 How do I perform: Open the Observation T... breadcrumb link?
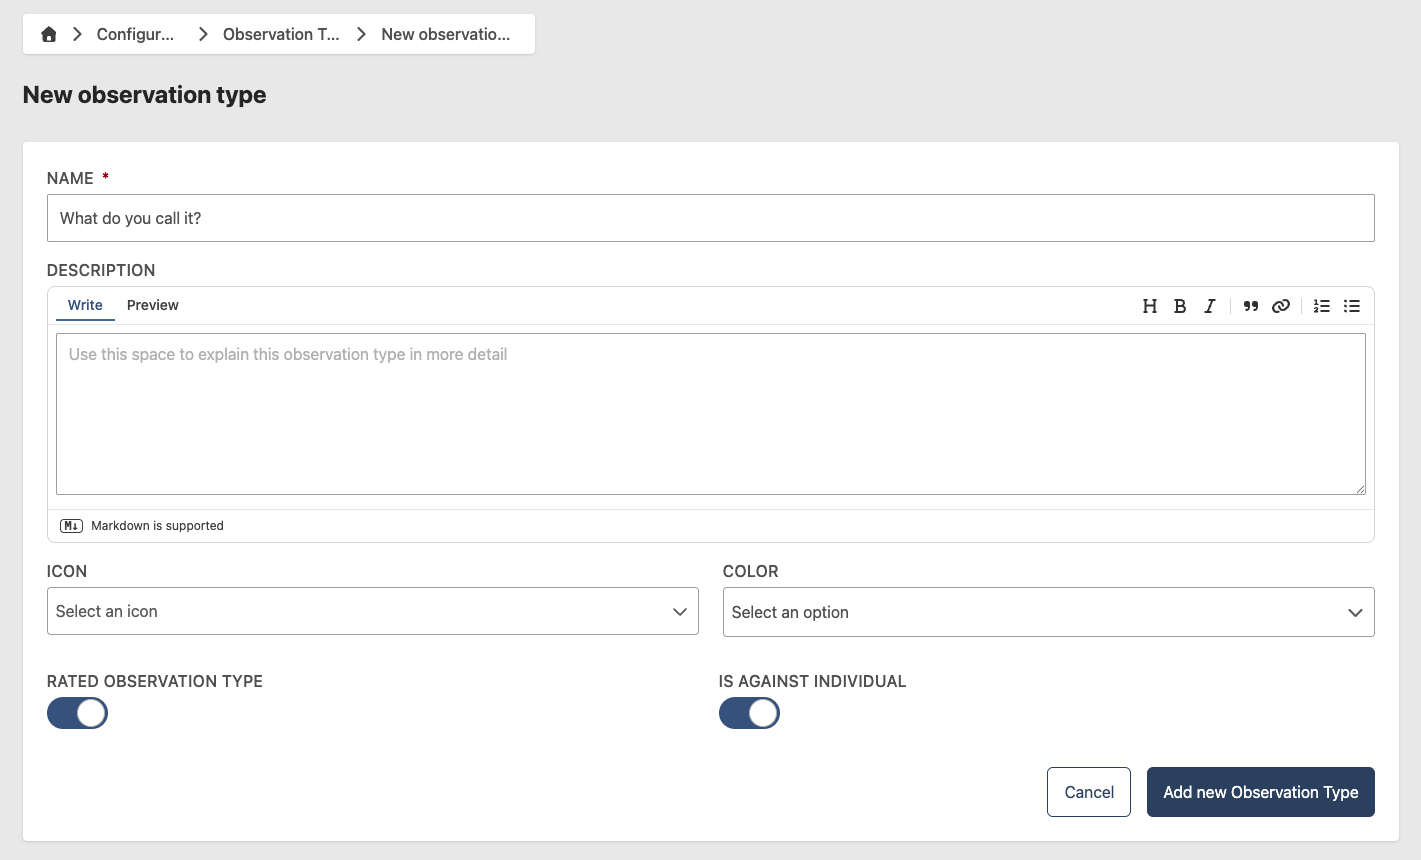click(281, 34)
